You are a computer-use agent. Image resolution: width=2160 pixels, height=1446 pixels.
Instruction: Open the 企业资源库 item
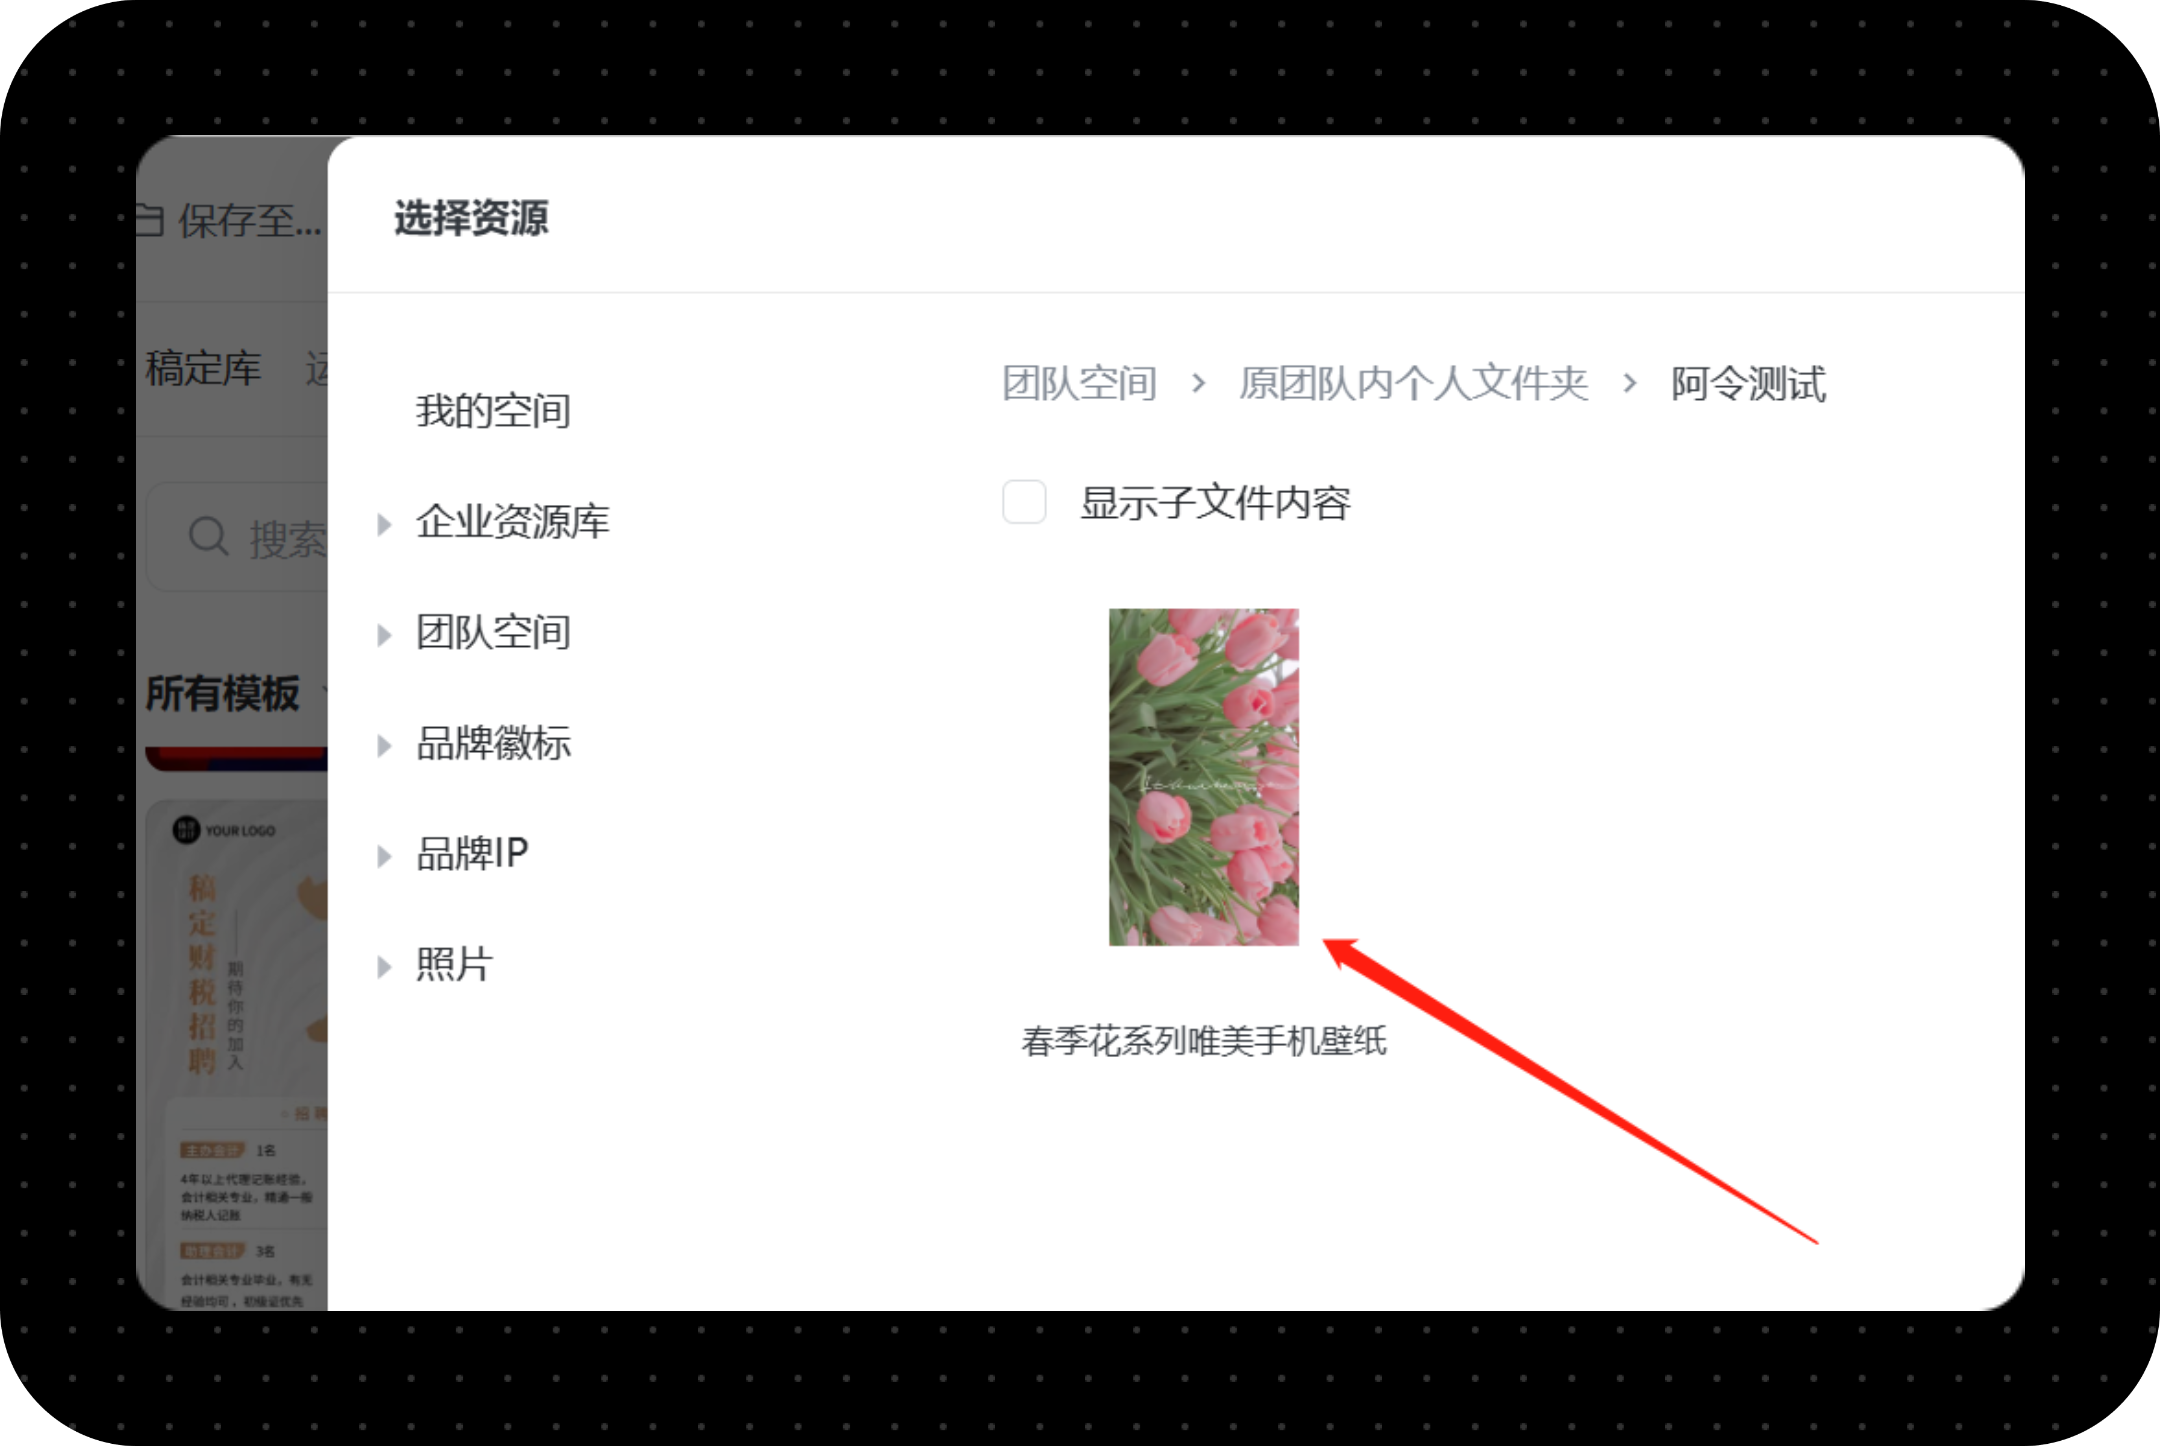point(512,522)
